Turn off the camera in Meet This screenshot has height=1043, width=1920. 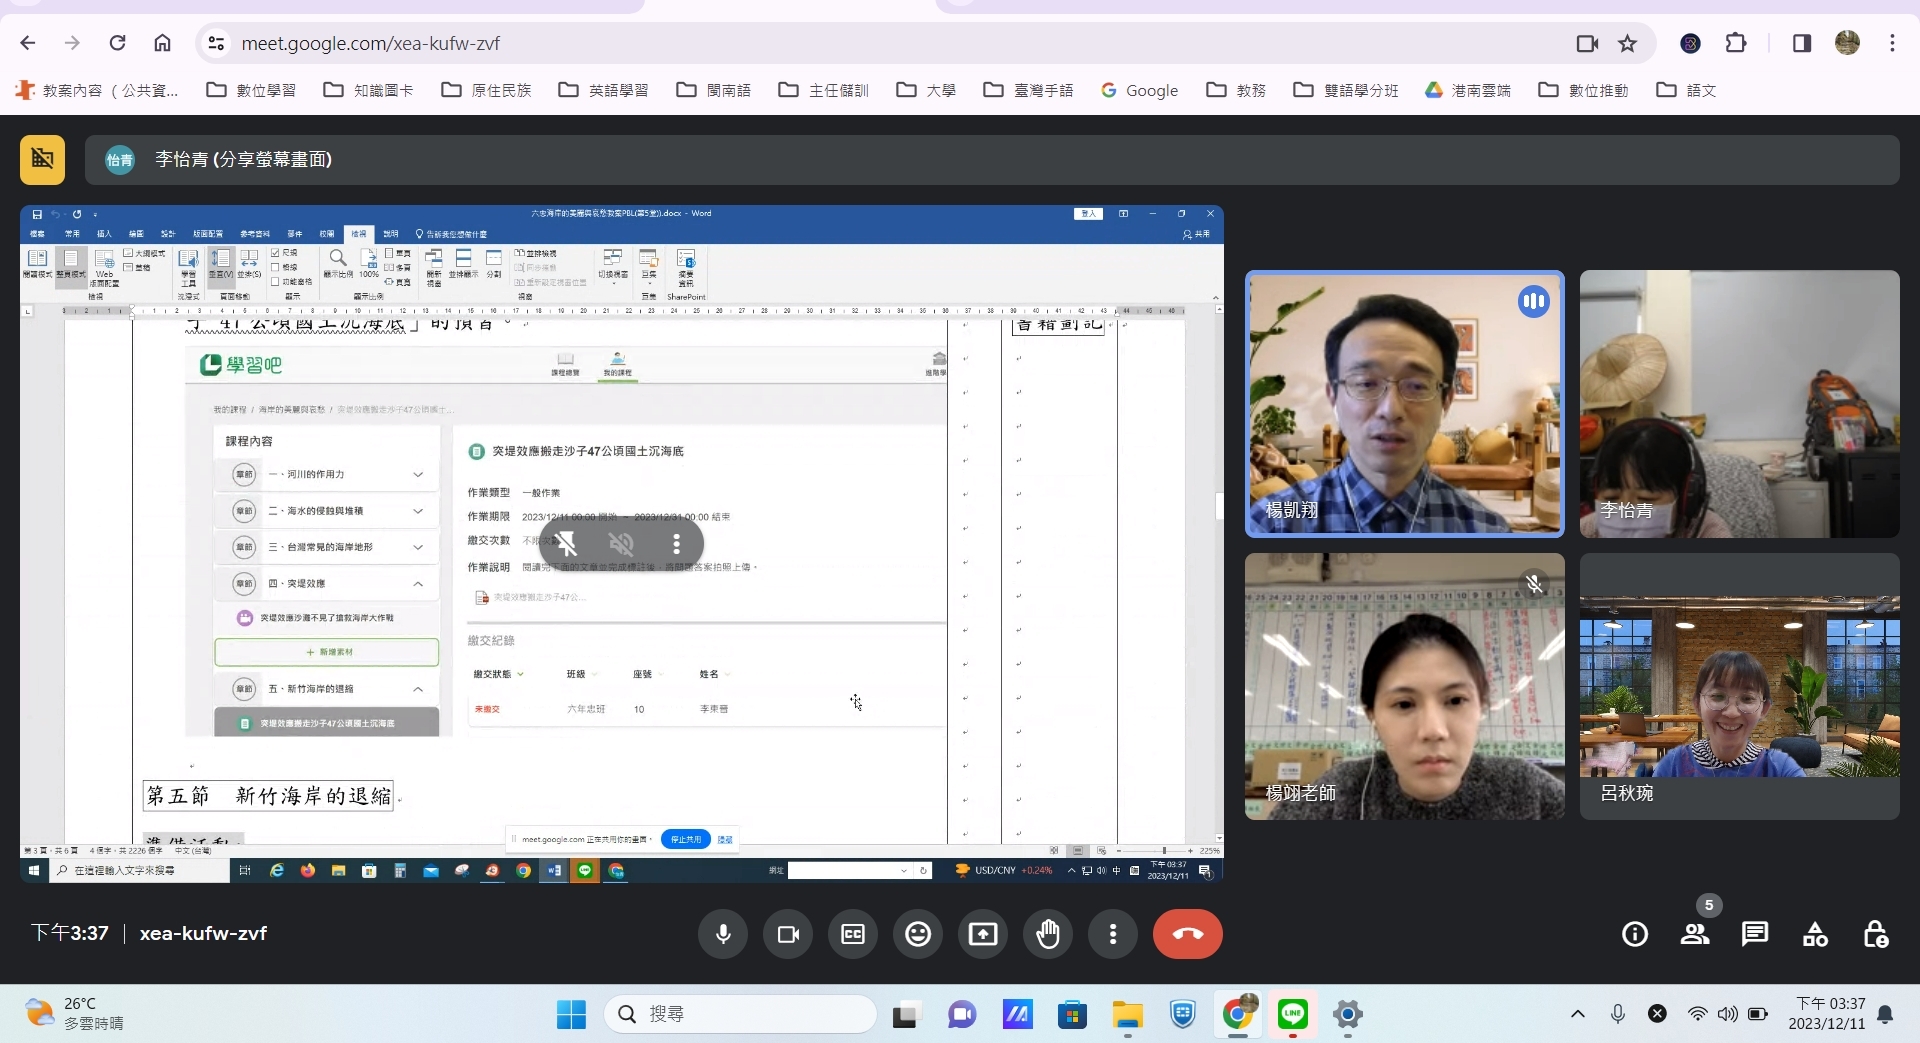pos(788,934)
